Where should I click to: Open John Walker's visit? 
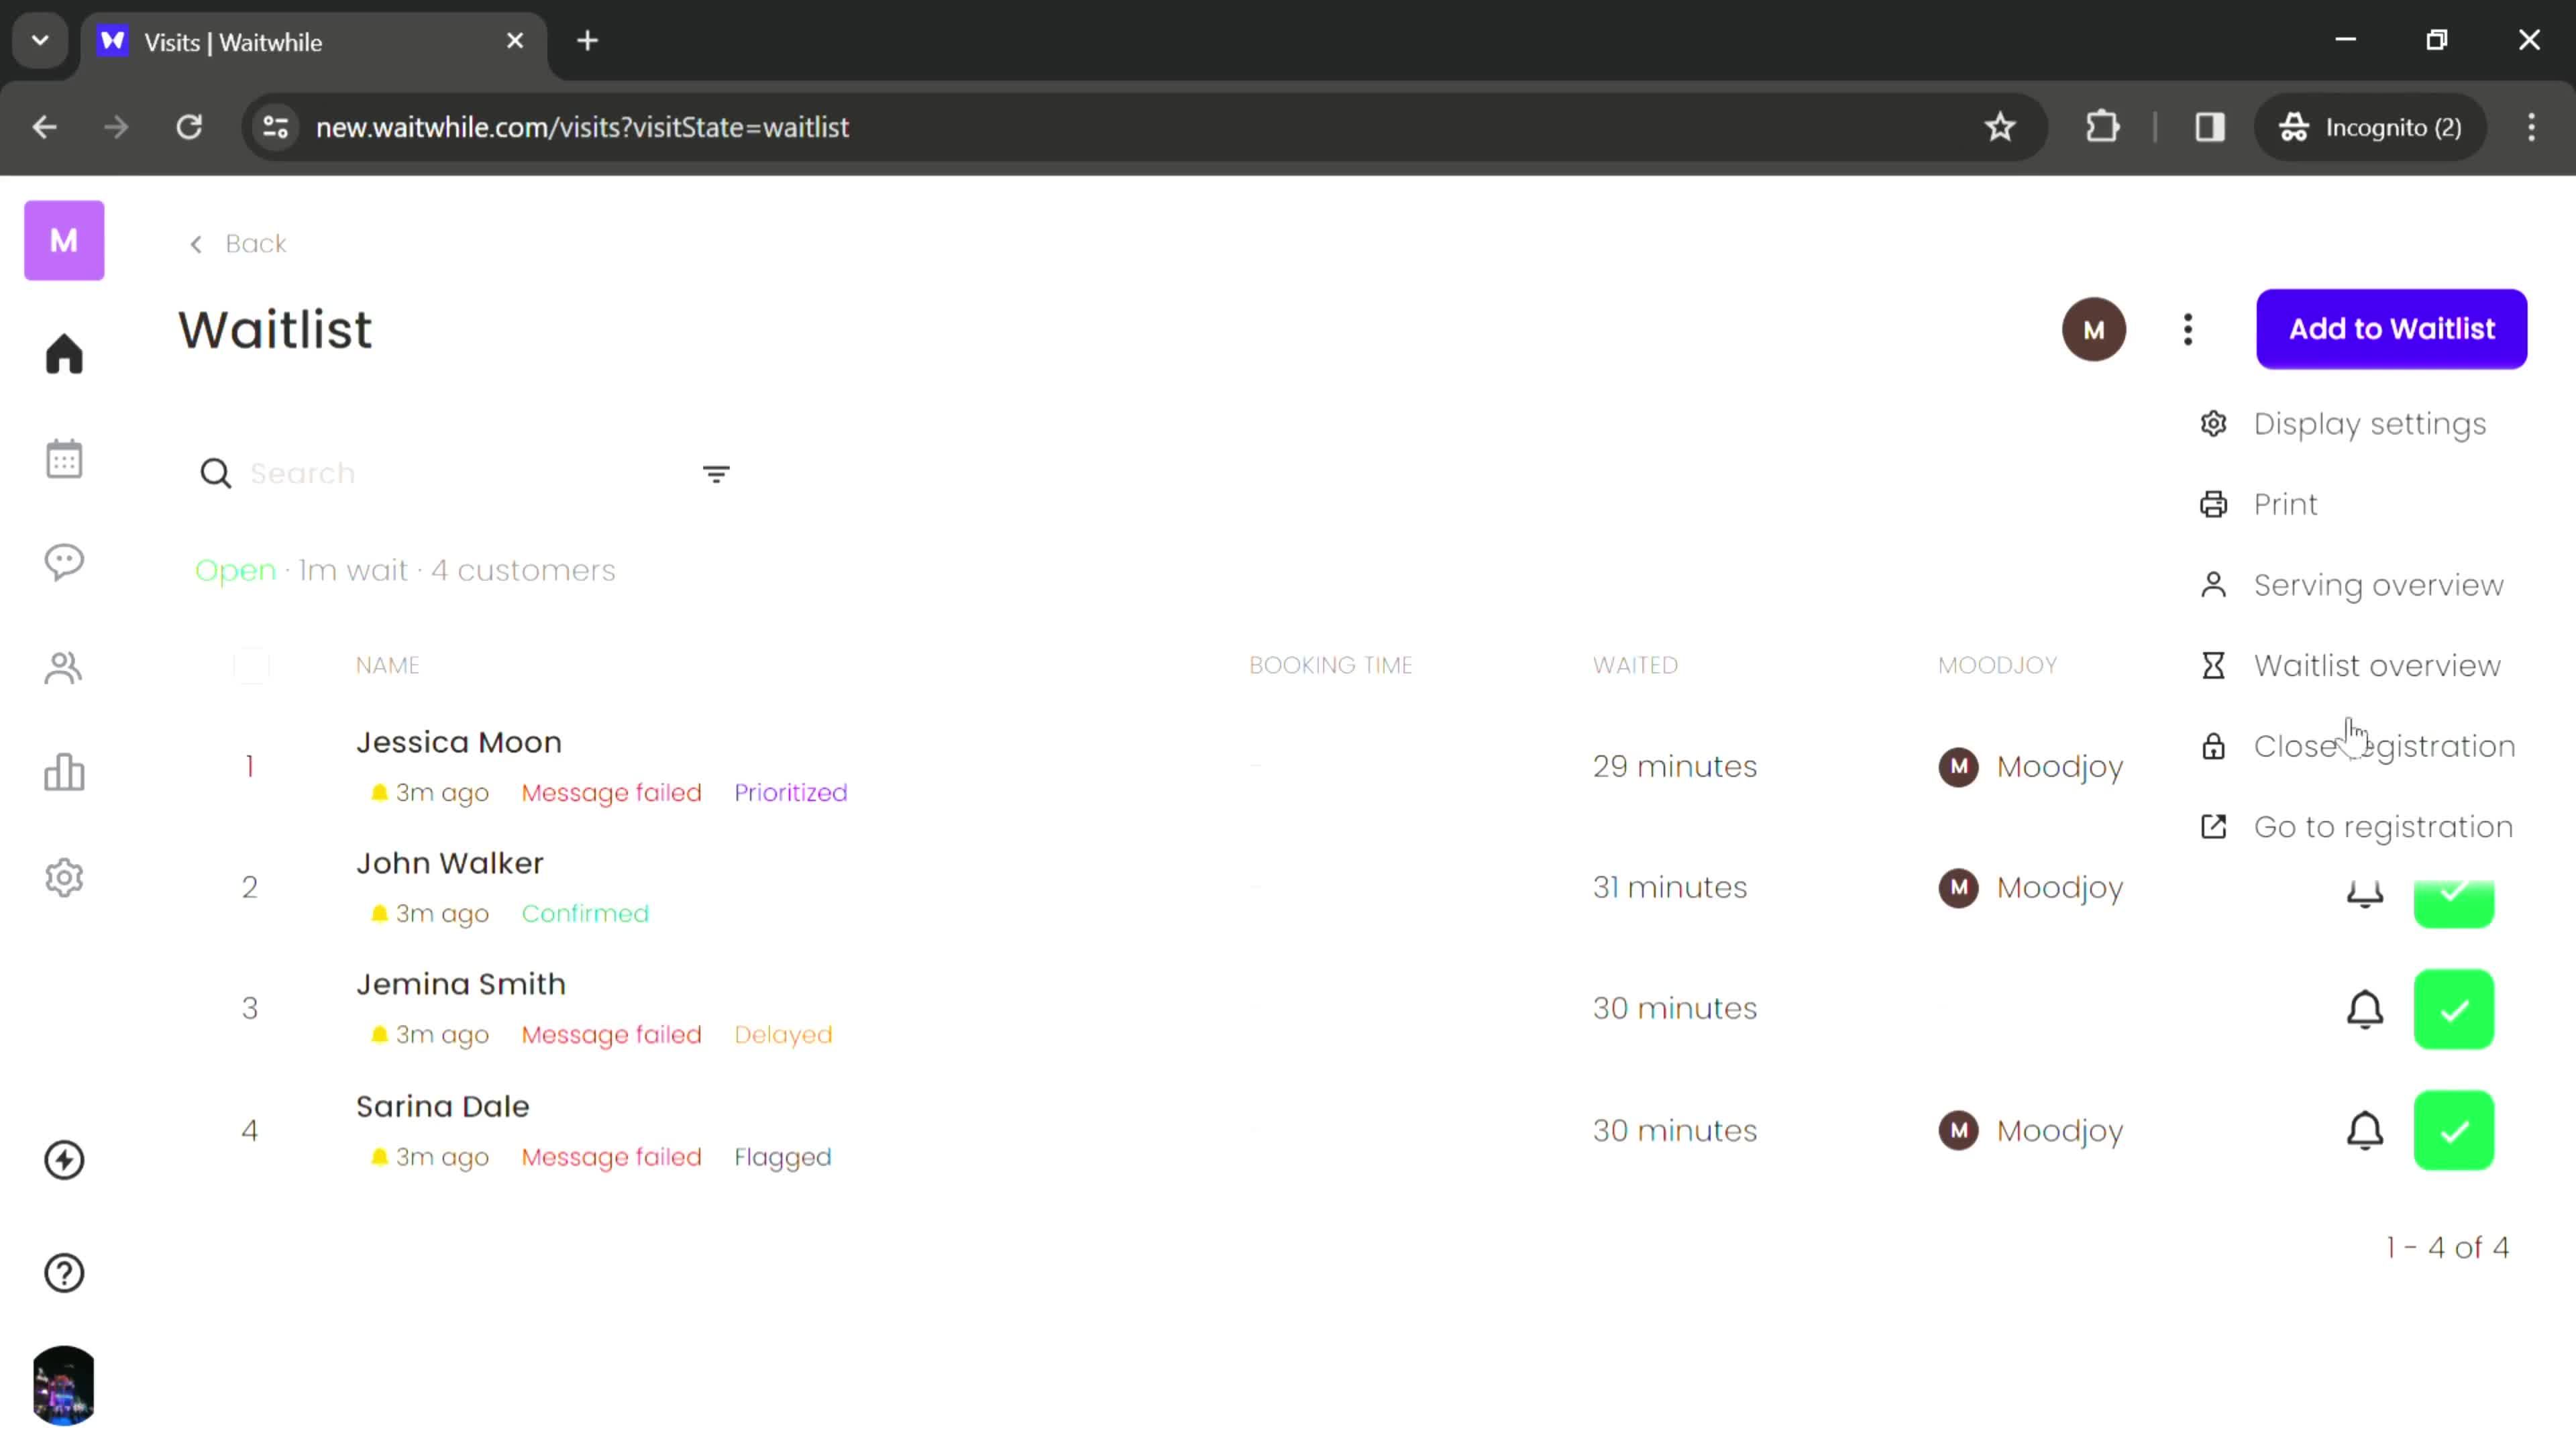tap(450, 863)
